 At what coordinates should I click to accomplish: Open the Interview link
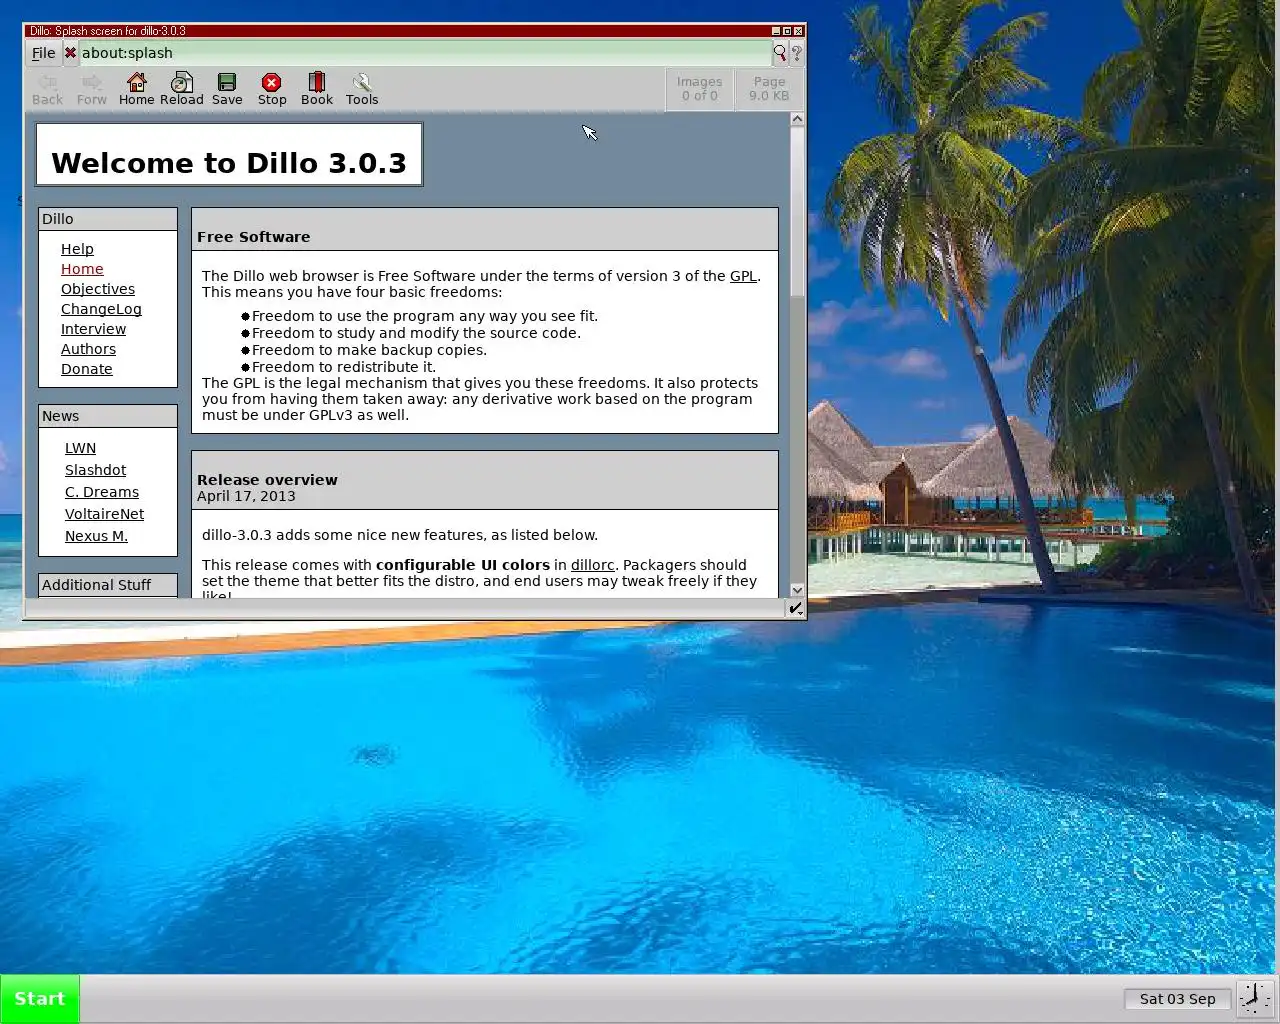click(93, 329)
